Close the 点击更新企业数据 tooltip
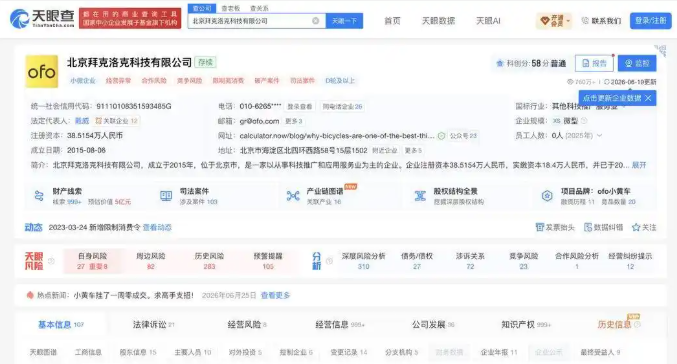 648,98
